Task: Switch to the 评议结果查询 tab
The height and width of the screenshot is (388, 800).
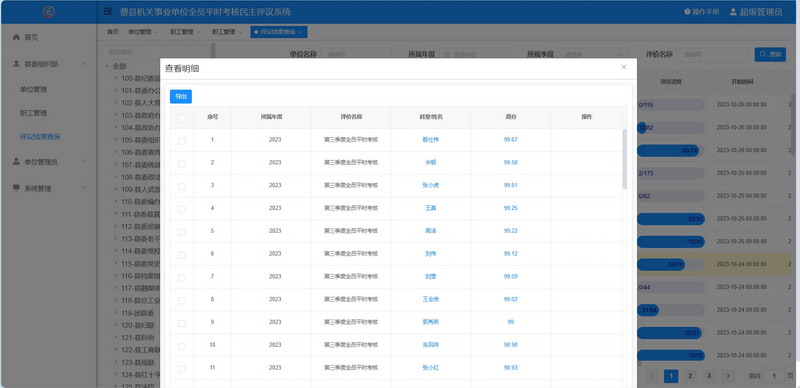Action: click(x=279, y=32)
